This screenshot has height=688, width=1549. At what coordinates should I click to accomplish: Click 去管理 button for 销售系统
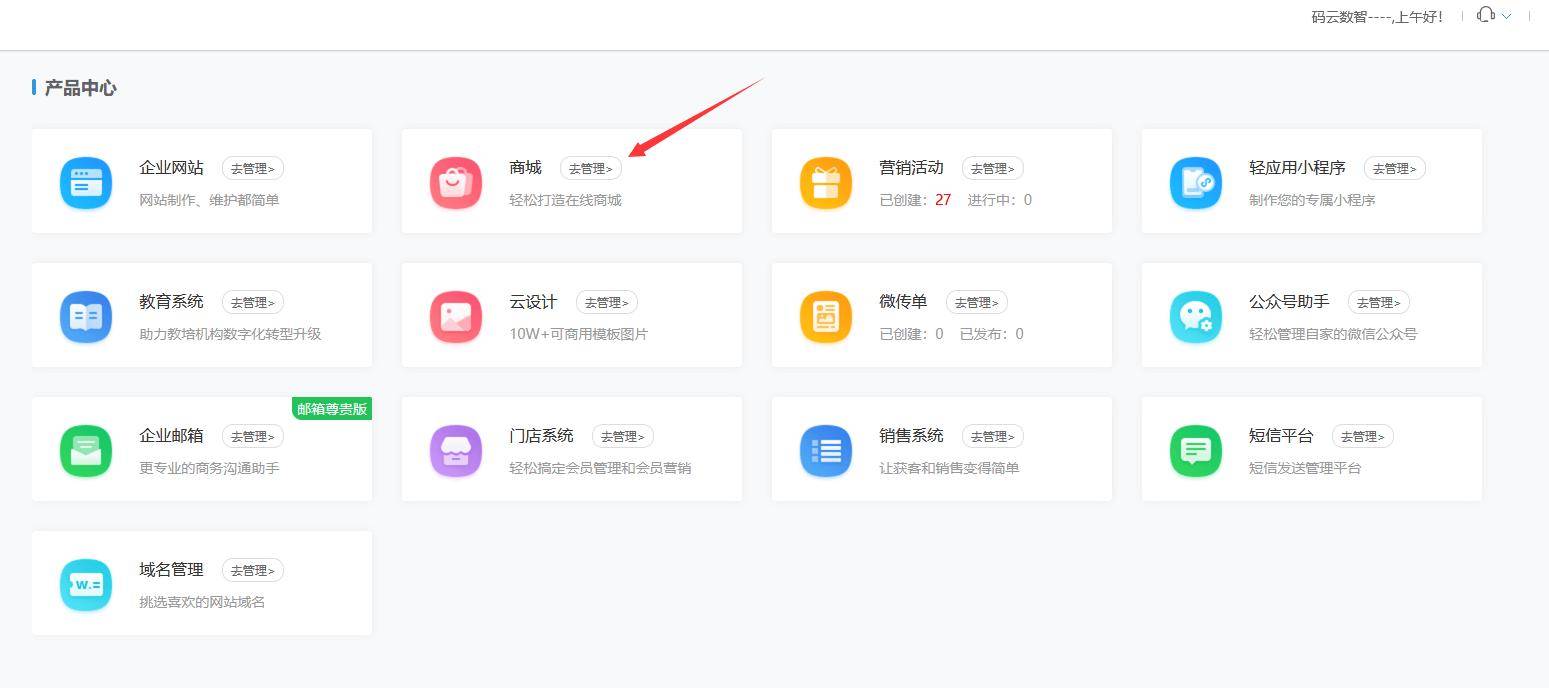coord(993,437)
